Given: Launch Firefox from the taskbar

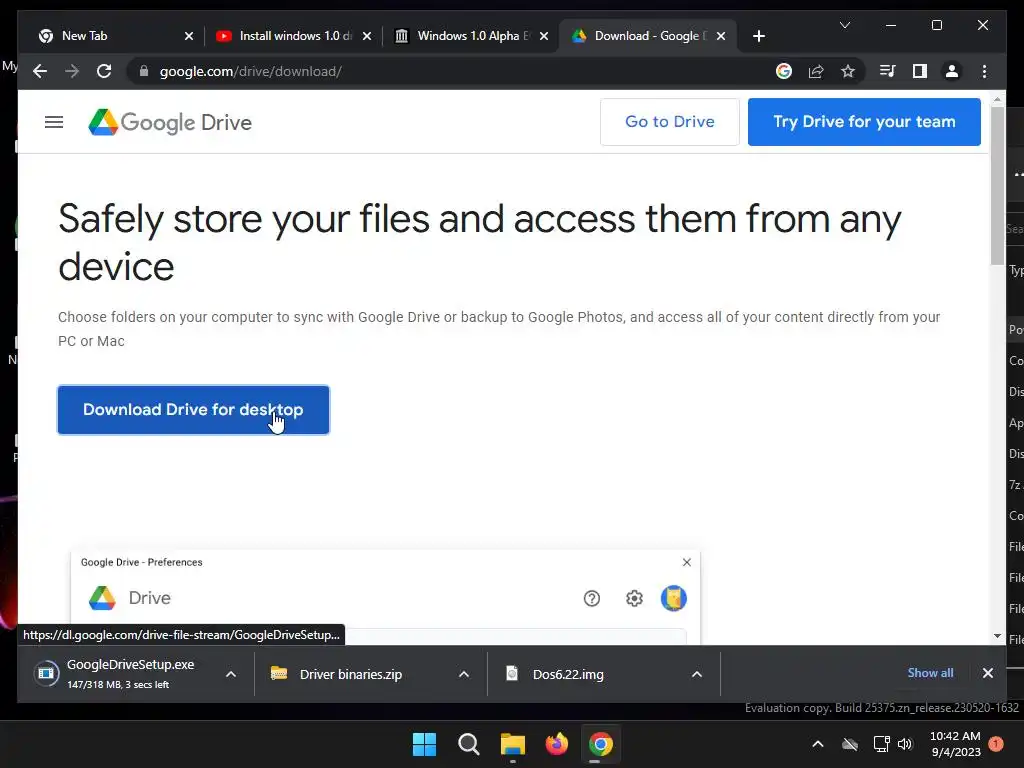Looking at the screenshot, I should tap(556, 744).
